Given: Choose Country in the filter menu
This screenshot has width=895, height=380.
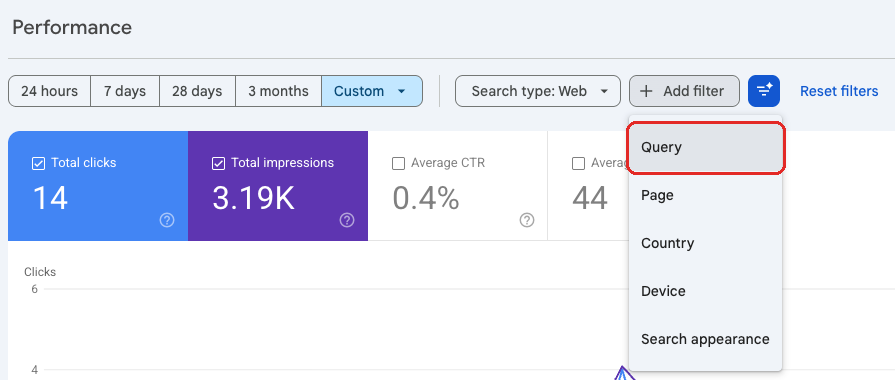Looking at the screenshot, I should click(x=705, y=244).
